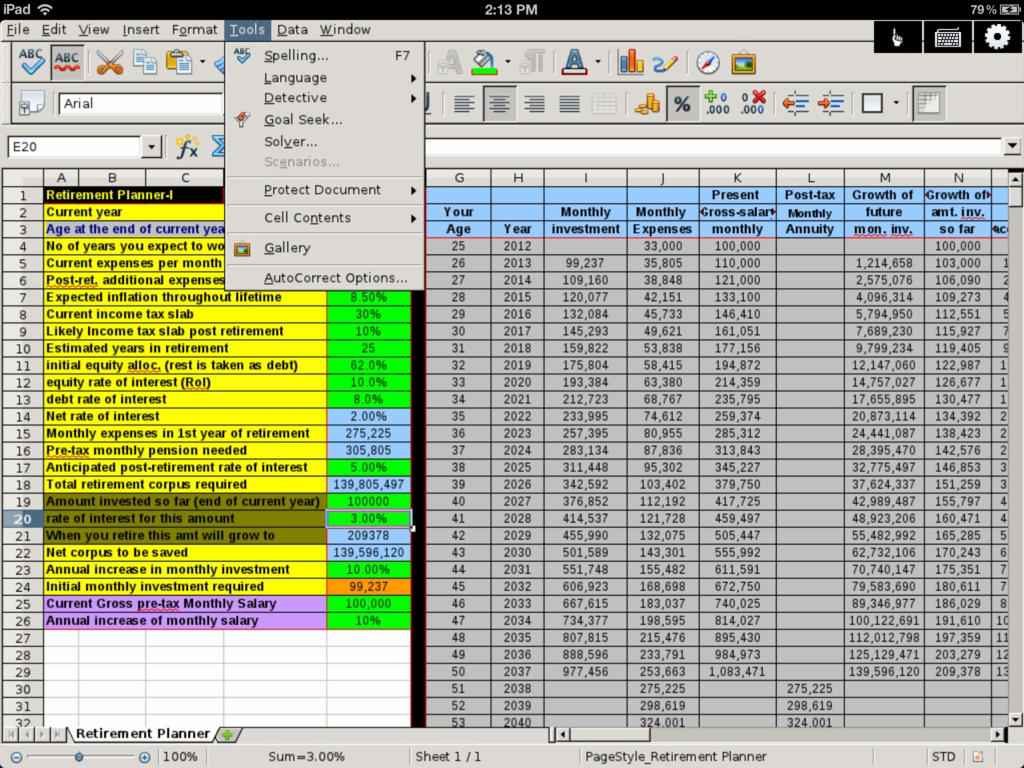Image resolution: width=1024 pixels, height=768 pixels.
Task: Expand the Language submenu
Action: (296, 77)
